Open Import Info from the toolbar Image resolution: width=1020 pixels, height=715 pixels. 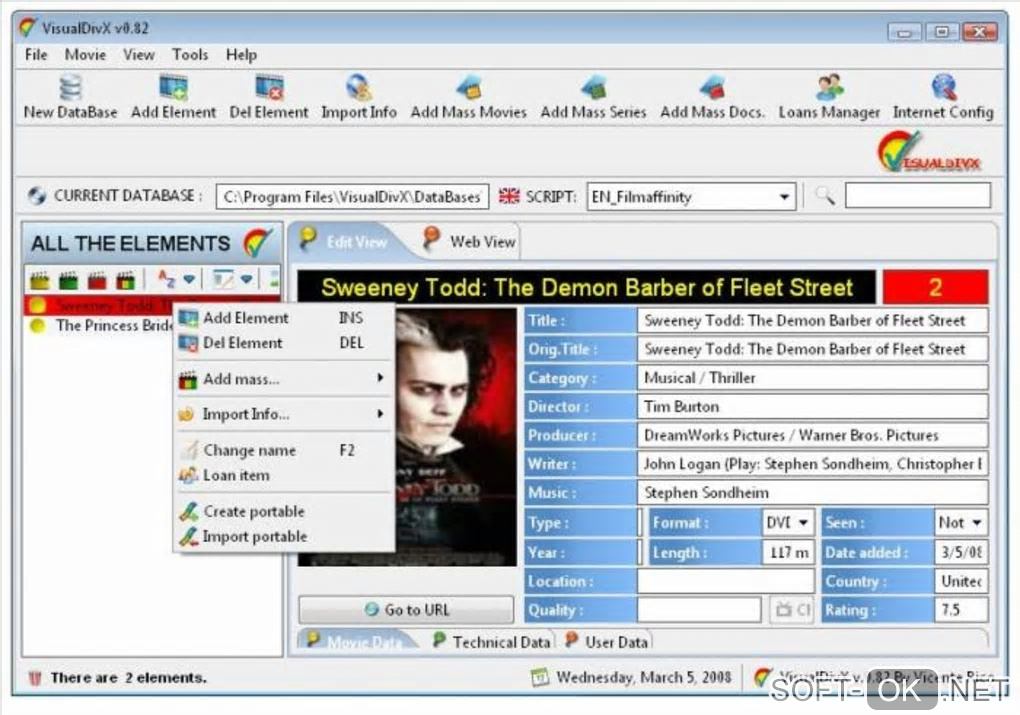tap(358, 97)
